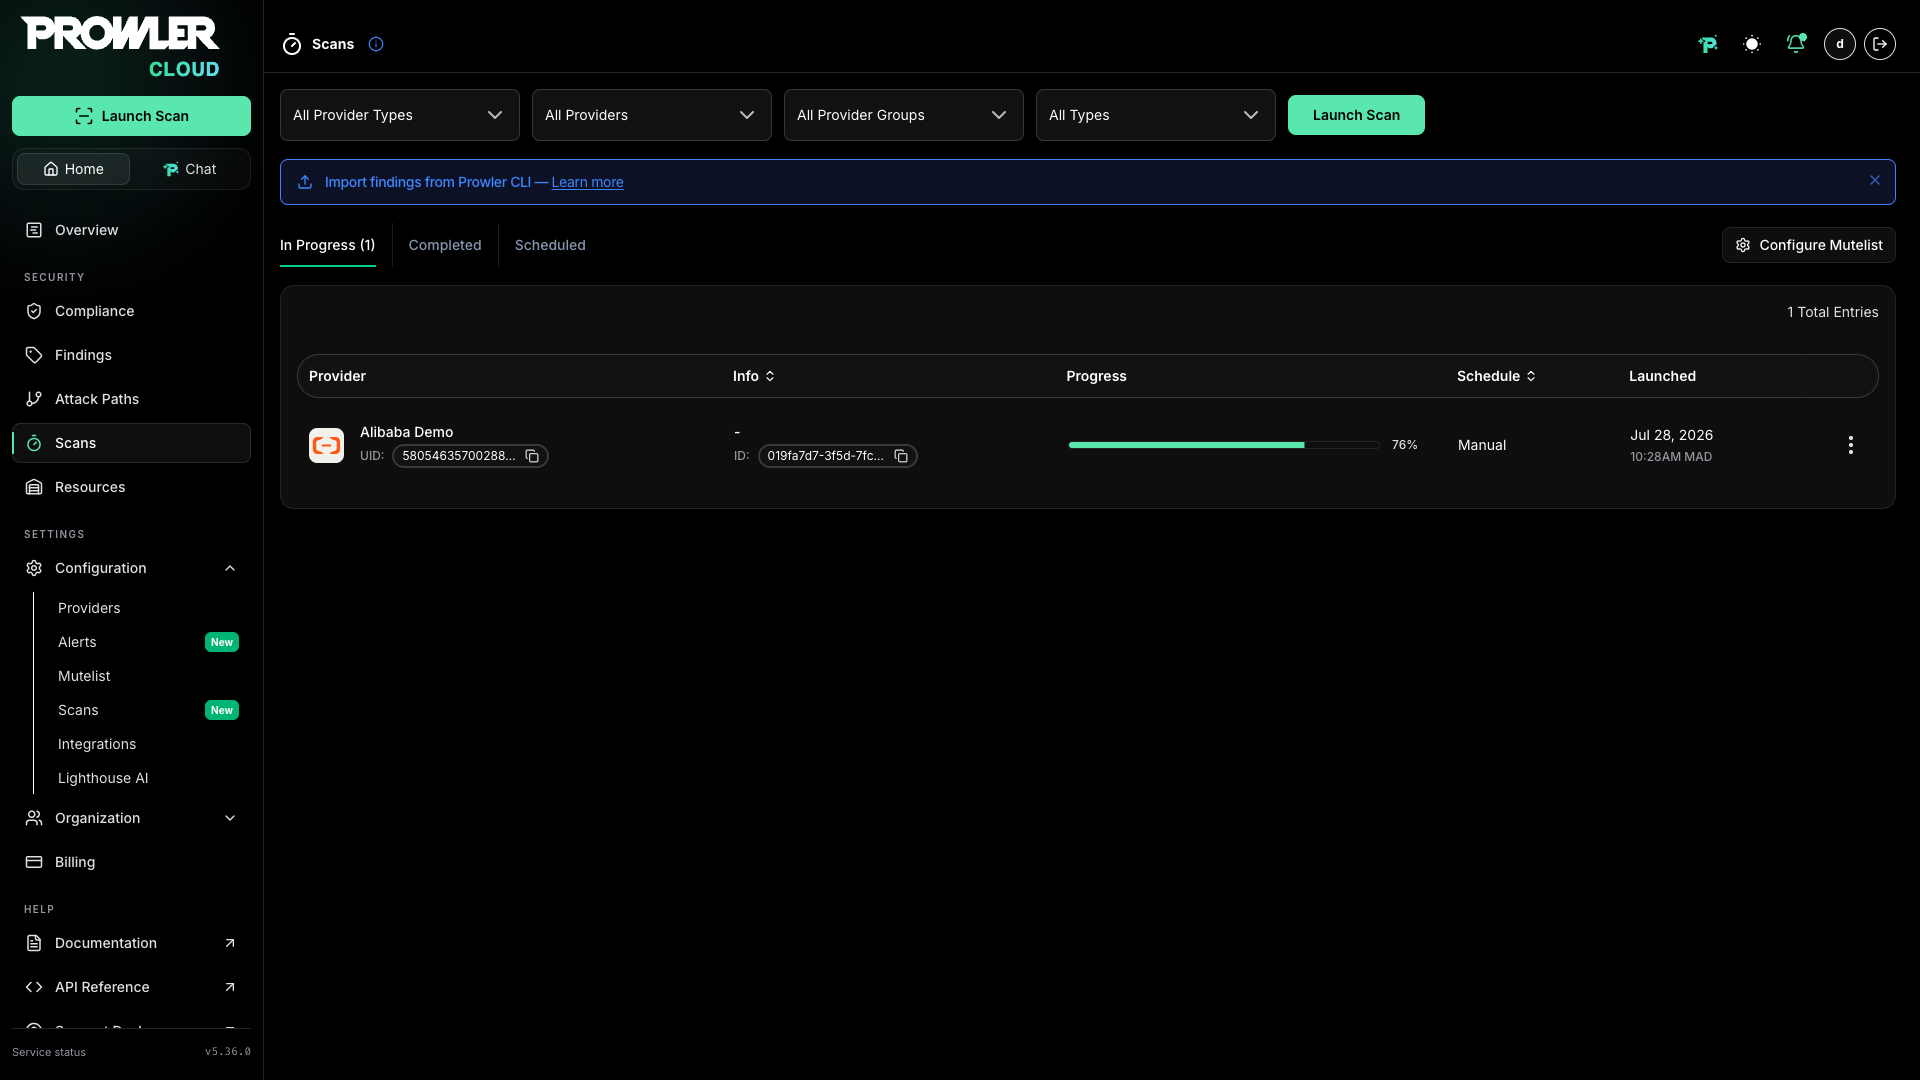Open the All Types dropdown
This screenshot has height=1080, width=1920.
point(1156,115)
